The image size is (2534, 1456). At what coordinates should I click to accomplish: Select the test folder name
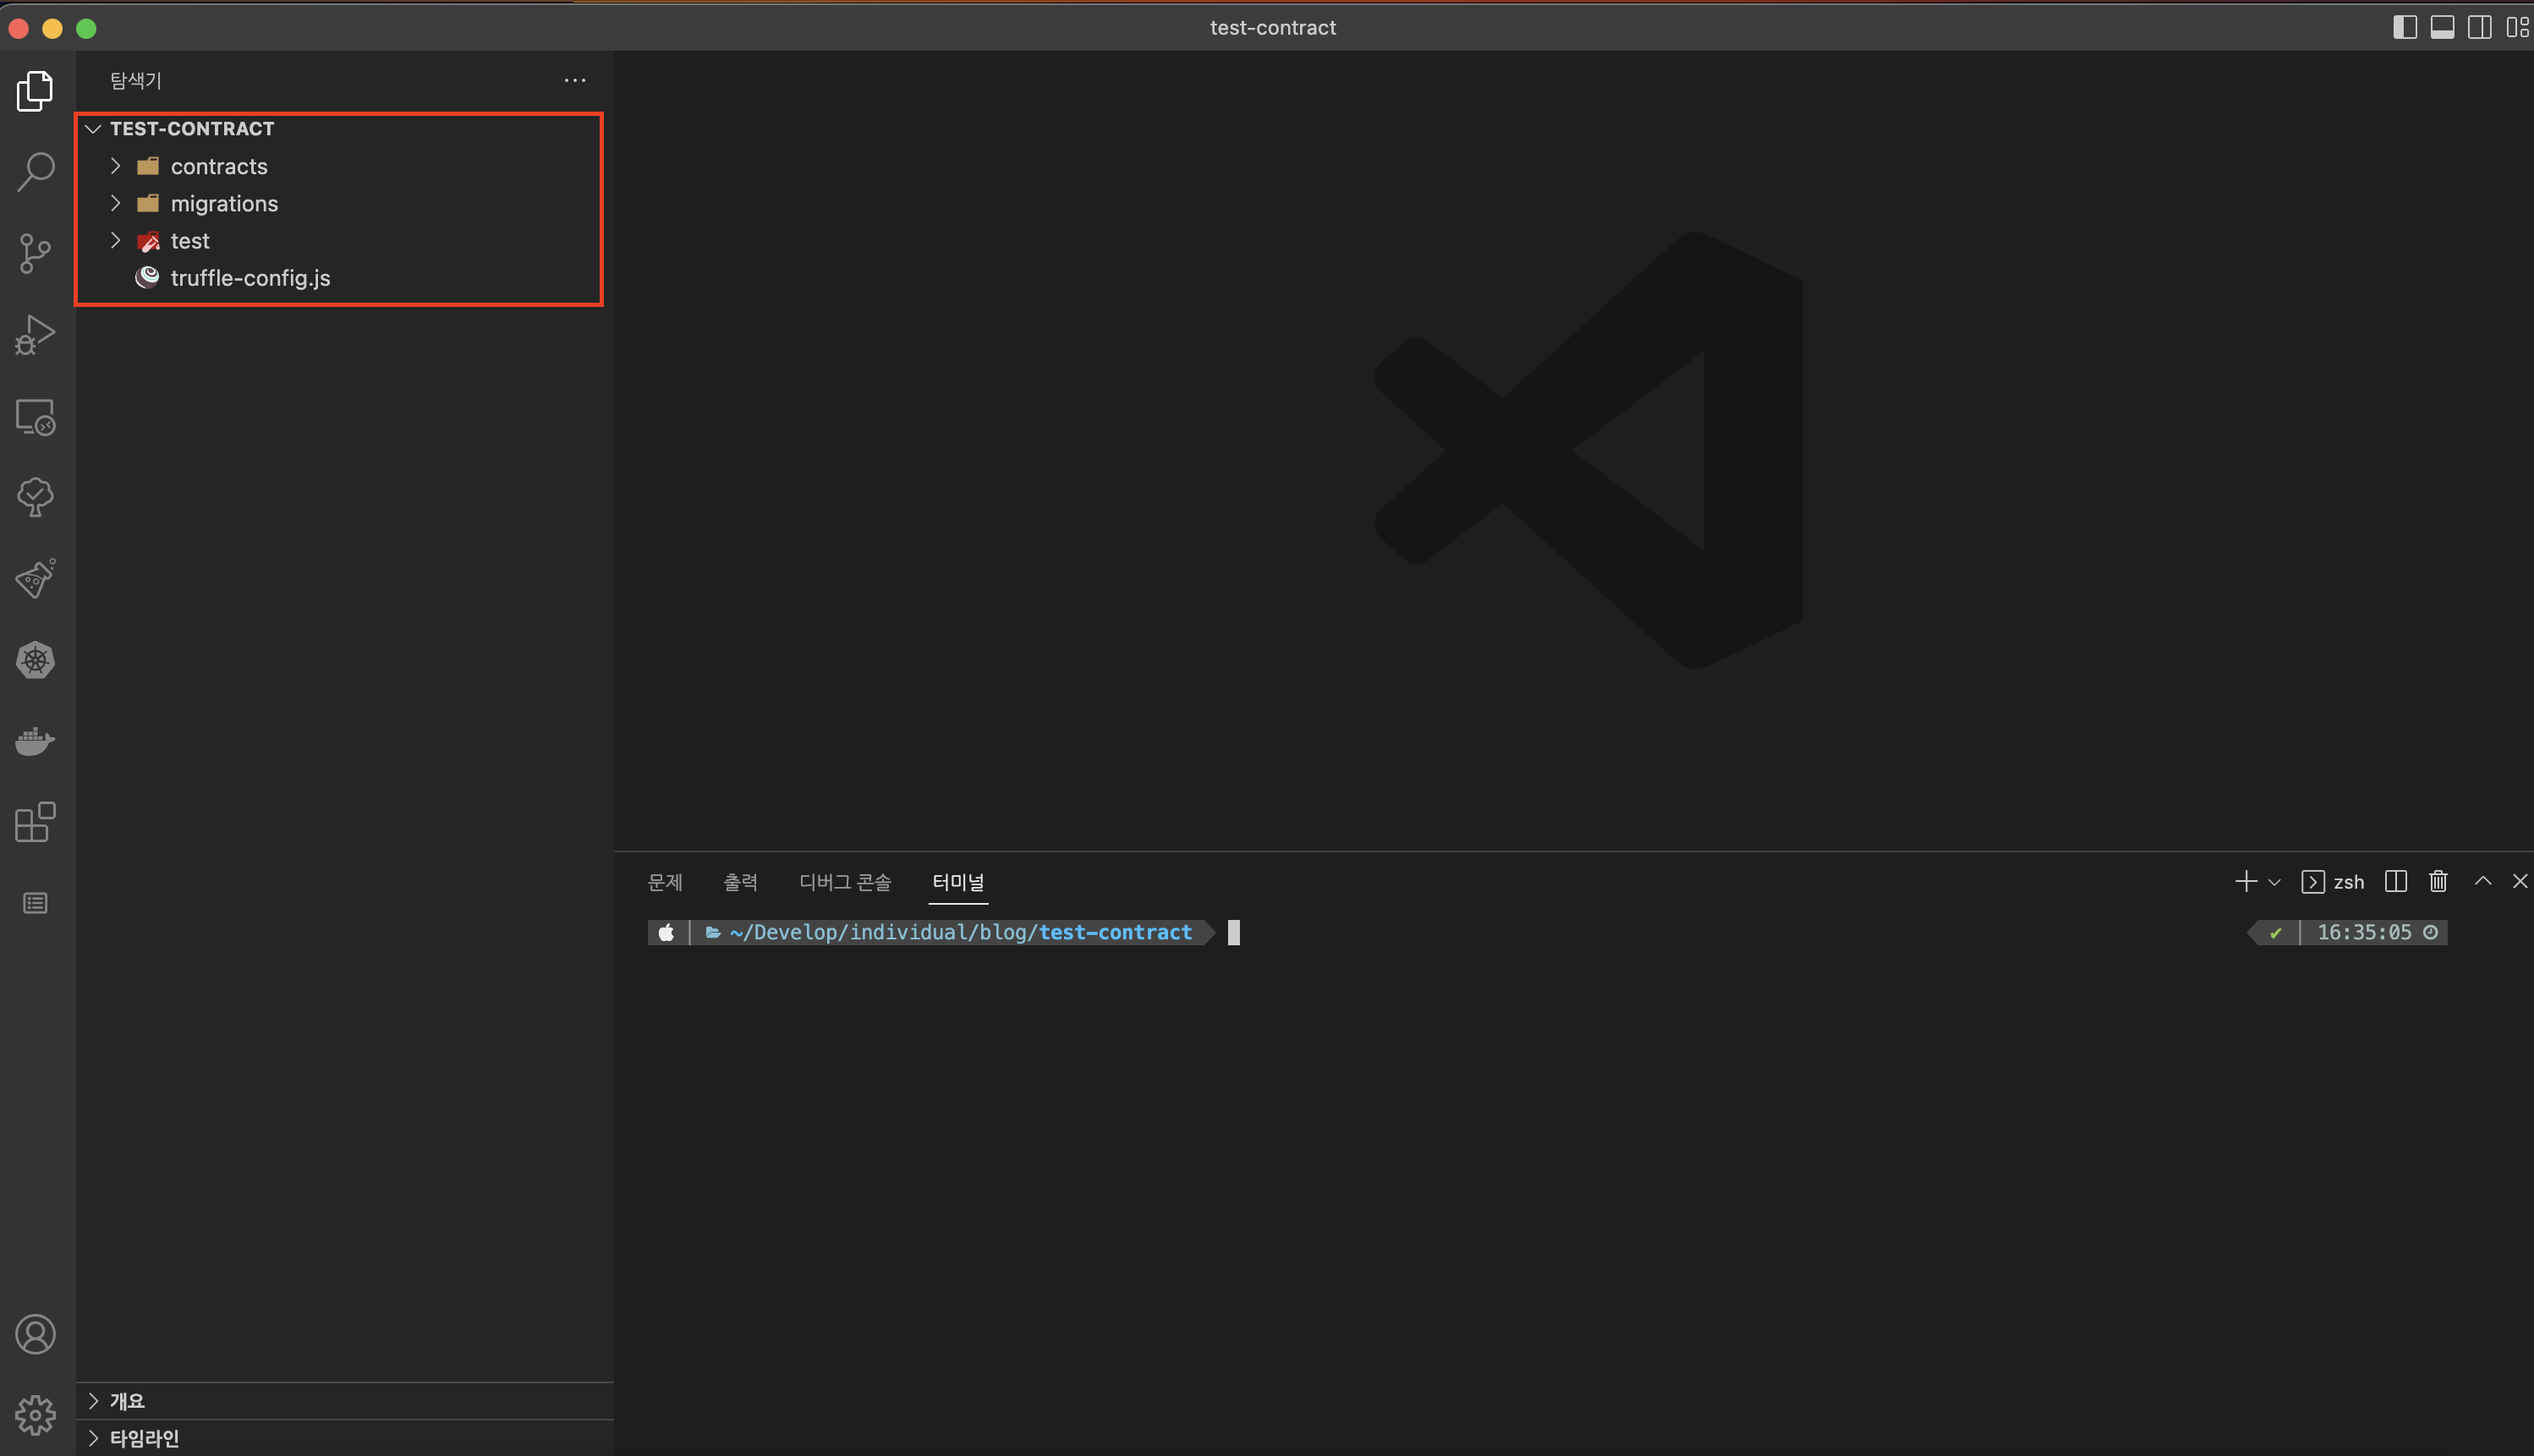(x=190, y=241)
